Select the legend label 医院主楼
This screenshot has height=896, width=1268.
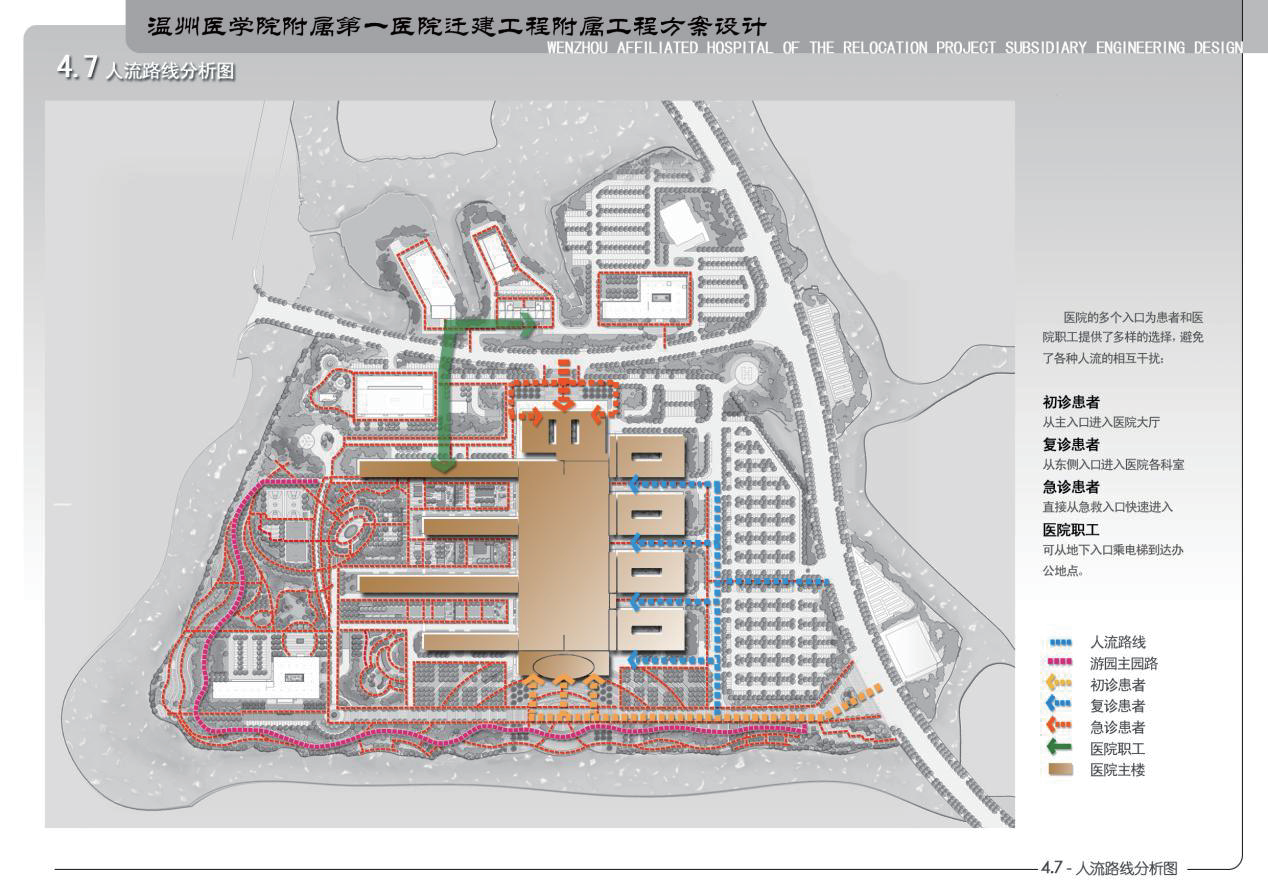[x=1118, y=769]
